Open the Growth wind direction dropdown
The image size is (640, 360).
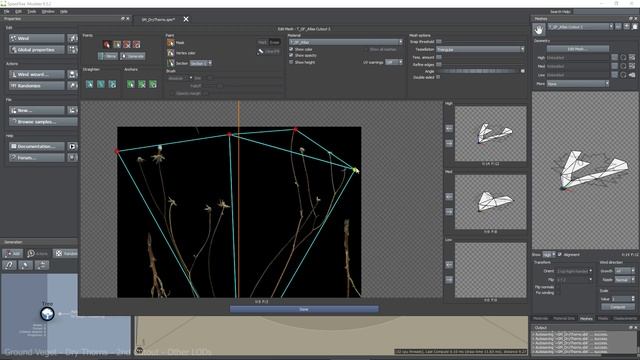point(624,271)
